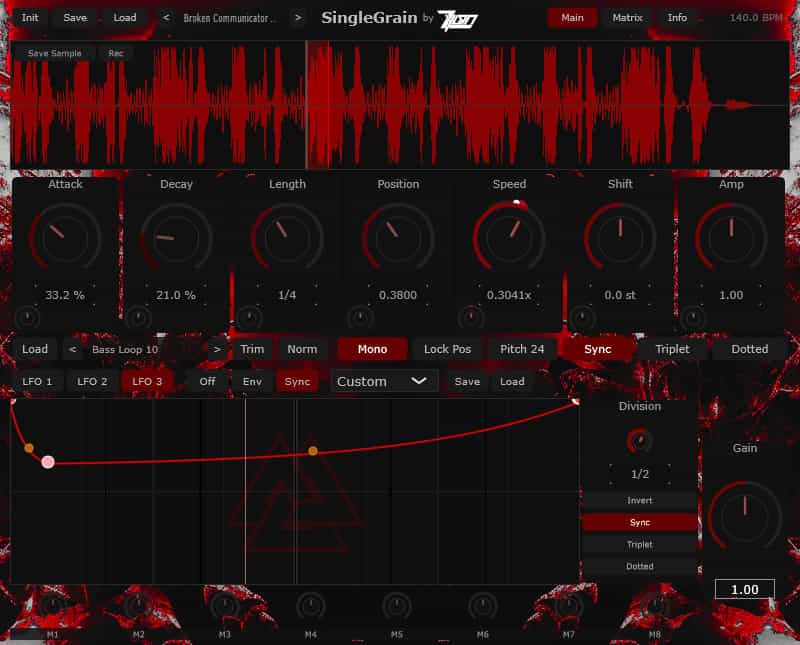The height and width of the screenshot is (645, 800).
Task: Click the Shift knob
Action: (620, 237)
